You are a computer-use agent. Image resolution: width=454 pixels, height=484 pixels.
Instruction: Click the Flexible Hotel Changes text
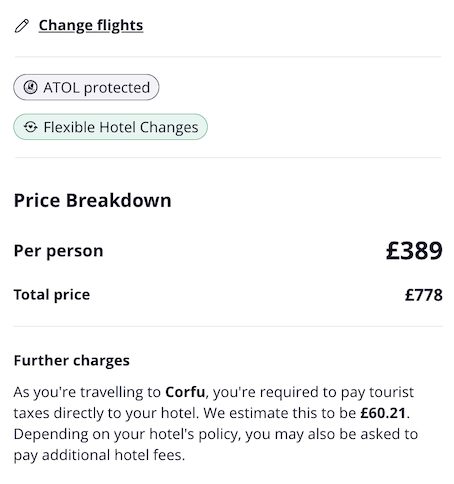pos(121,127)
